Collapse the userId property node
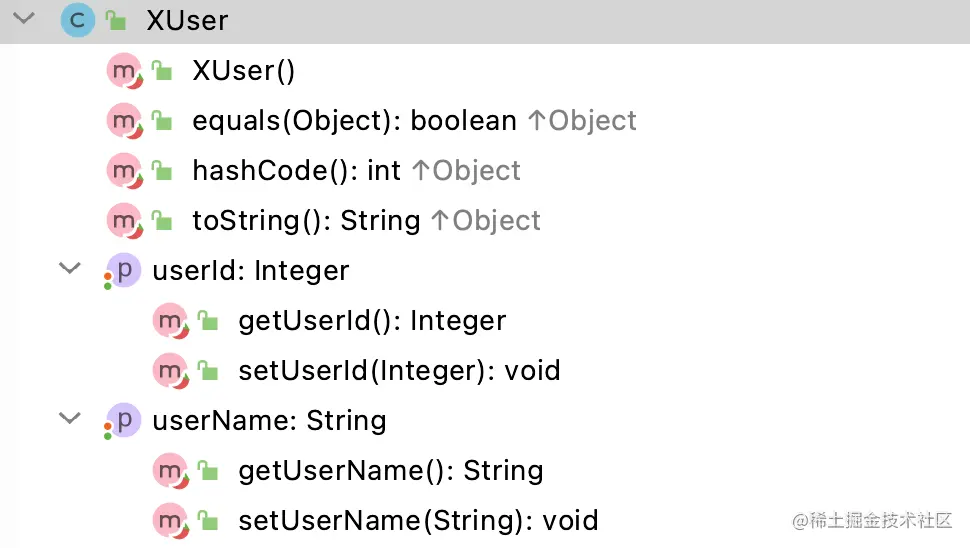 pyautogui.click(x=70, y=268)
